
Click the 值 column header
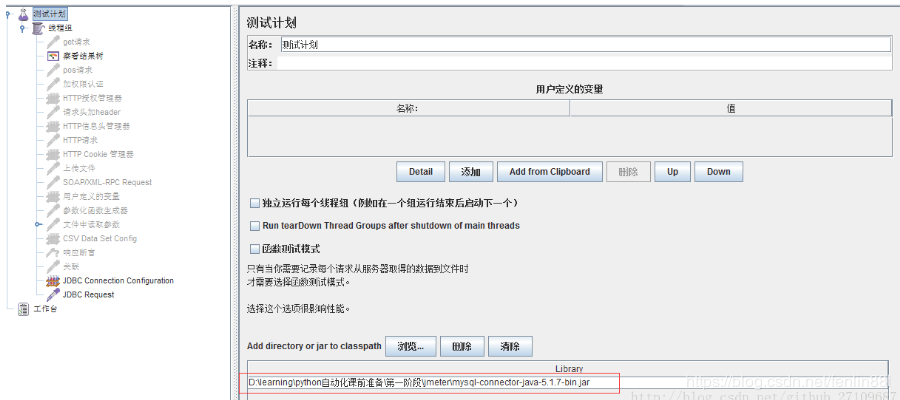coord(731,108)
